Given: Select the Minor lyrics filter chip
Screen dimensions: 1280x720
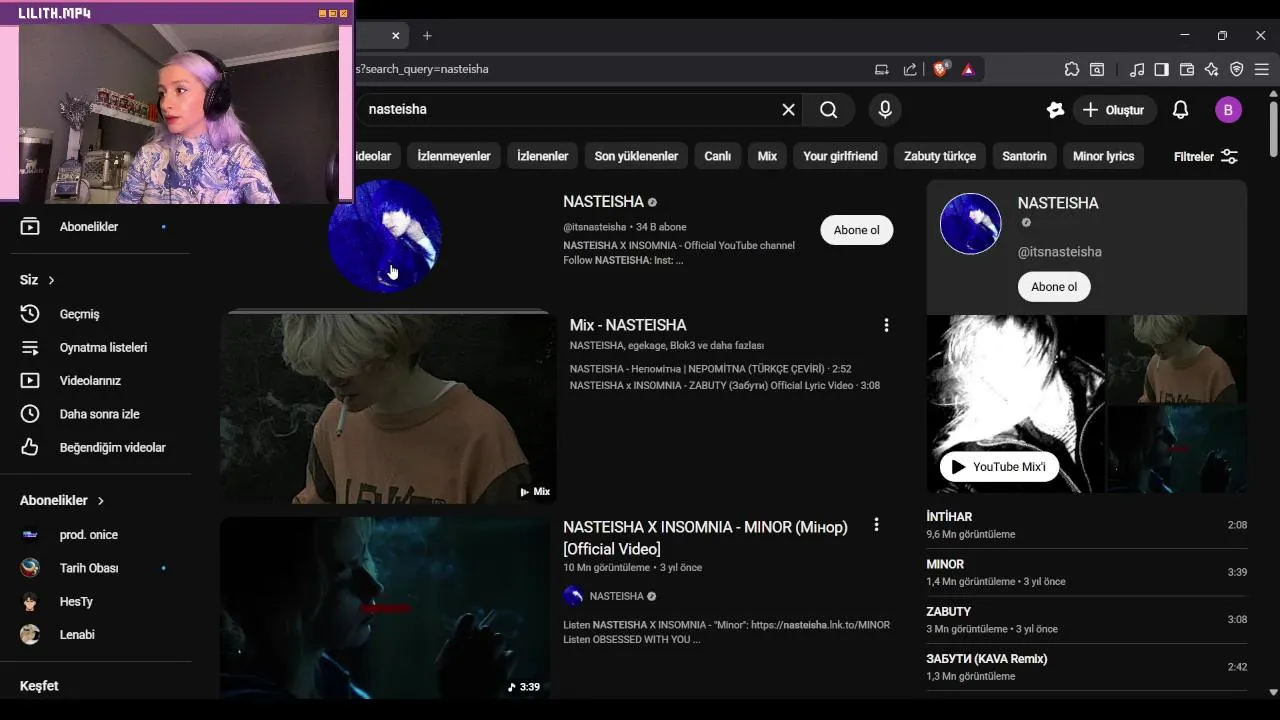Looking at the screenshot, I should tap(1104, 156).
